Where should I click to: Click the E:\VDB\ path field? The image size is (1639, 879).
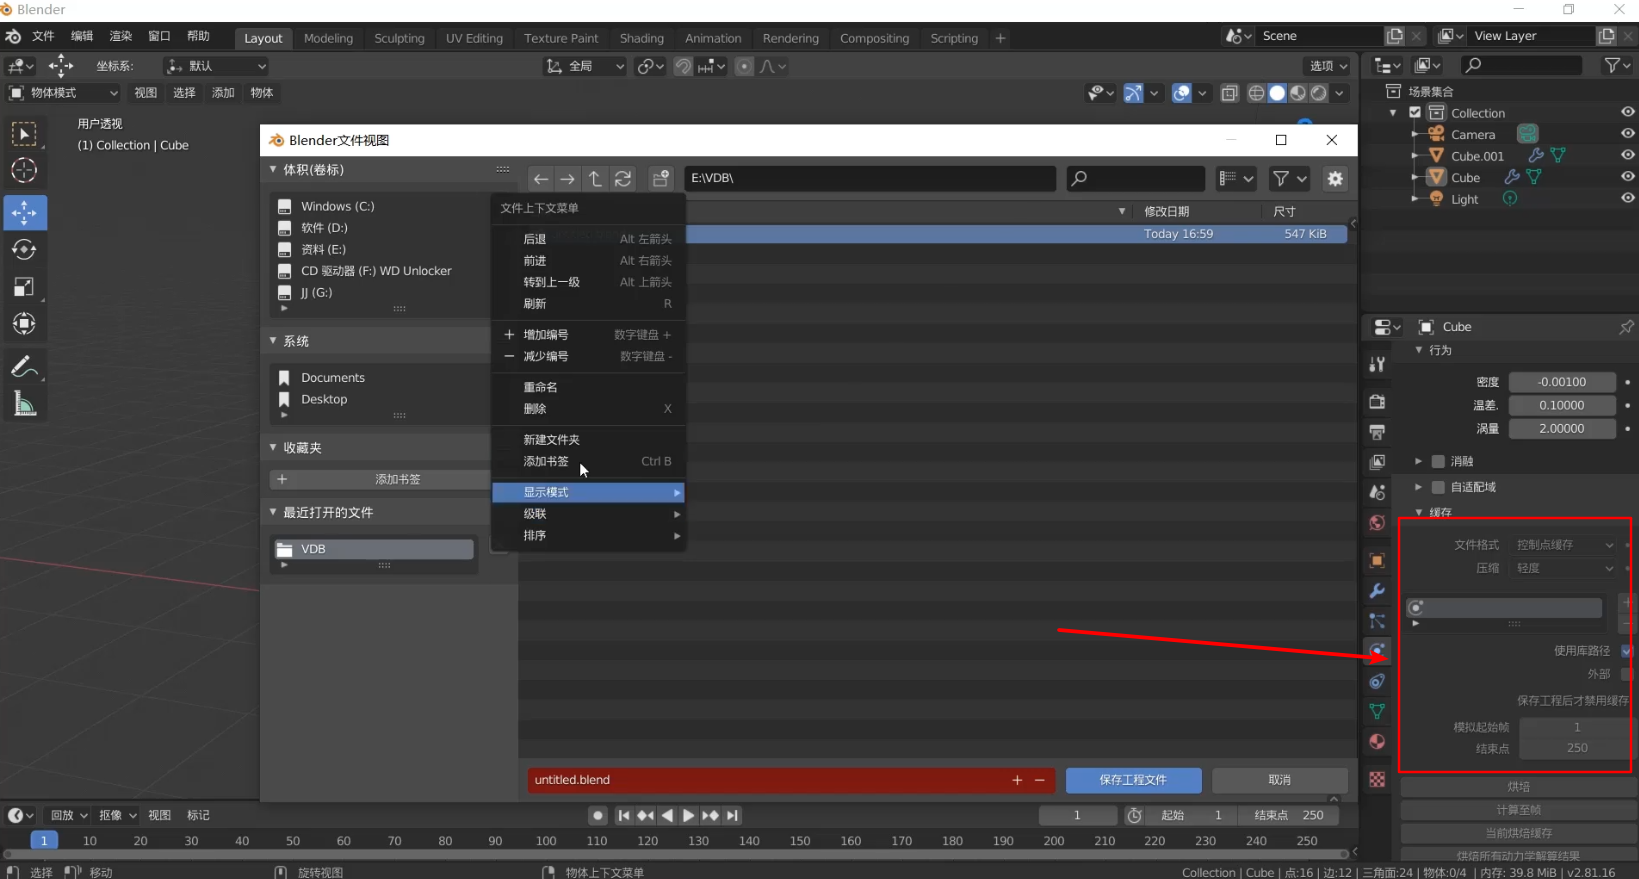coord(870,179)
